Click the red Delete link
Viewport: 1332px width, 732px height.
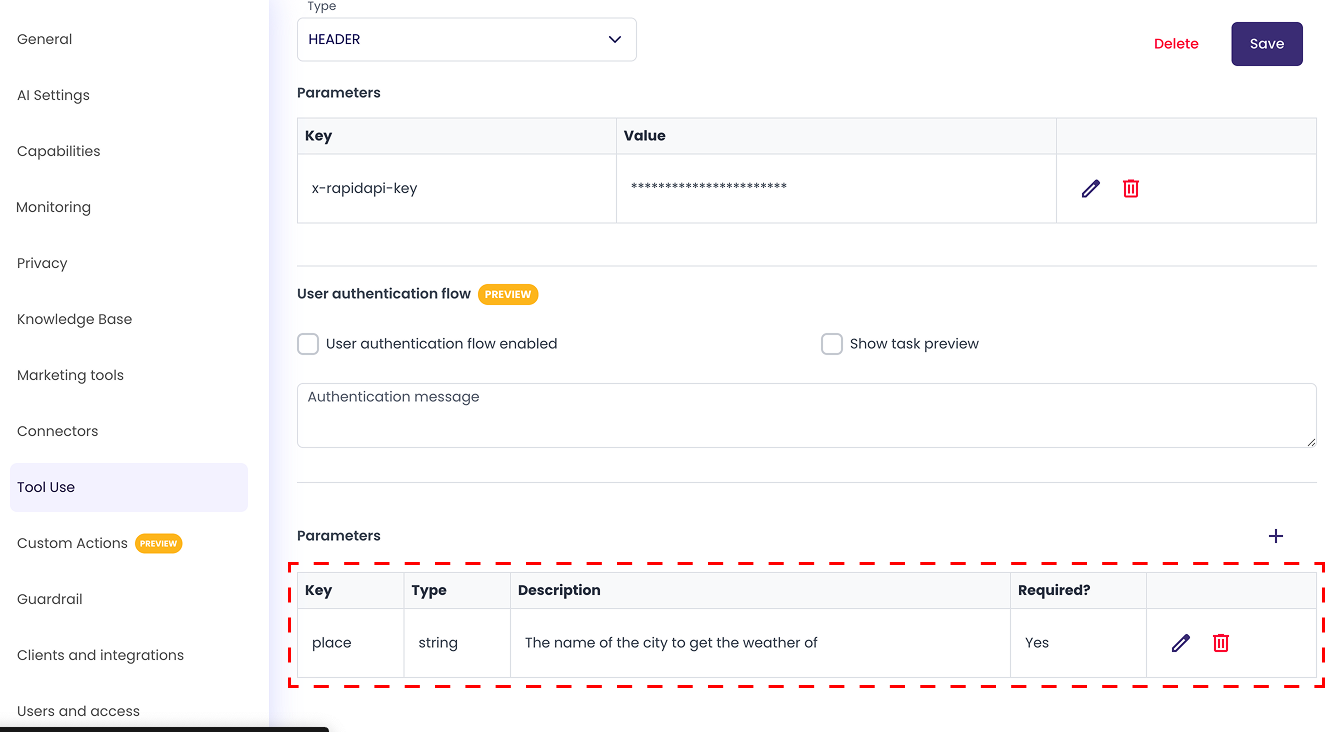(x=1176, y=44)
